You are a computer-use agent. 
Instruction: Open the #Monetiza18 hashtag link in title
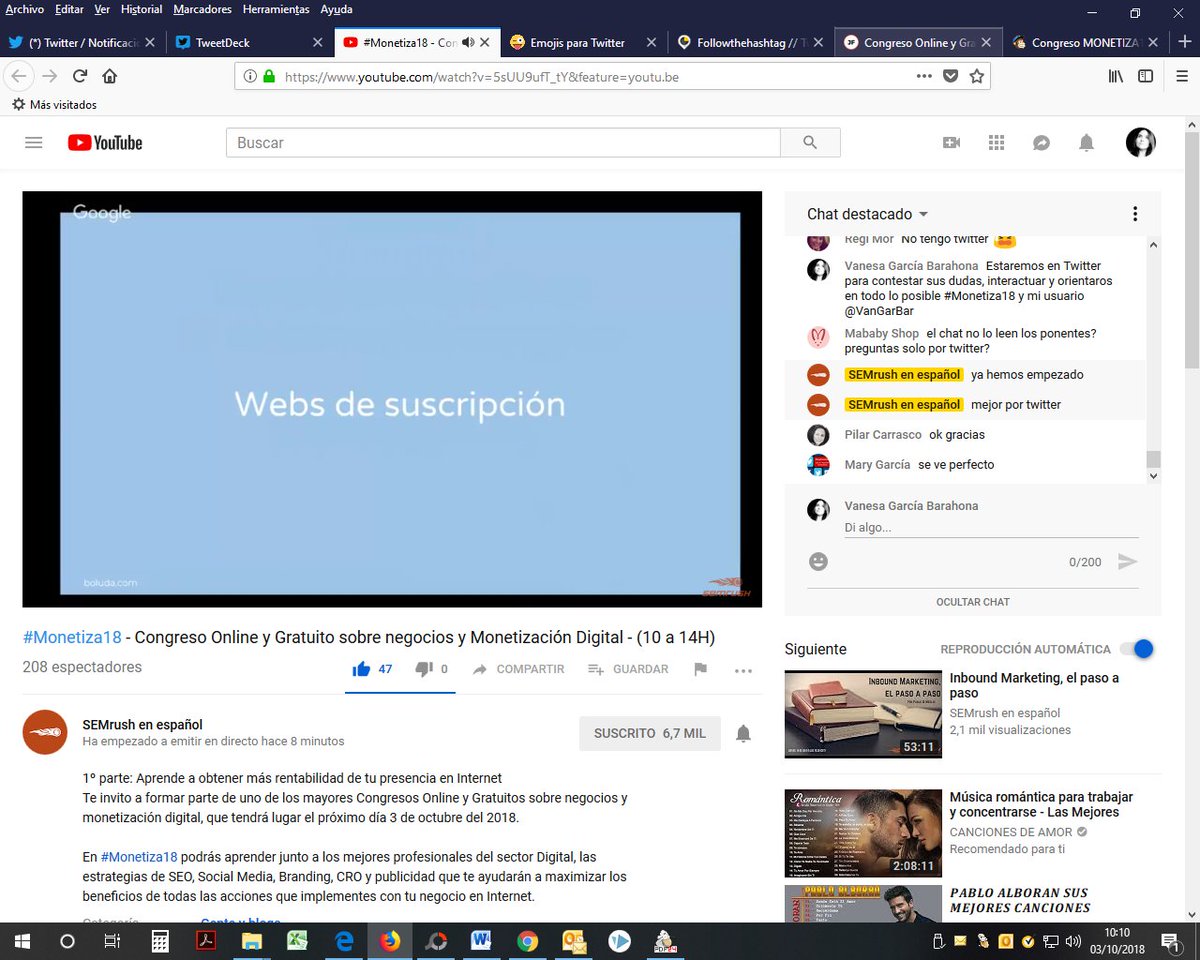[72, 637]
